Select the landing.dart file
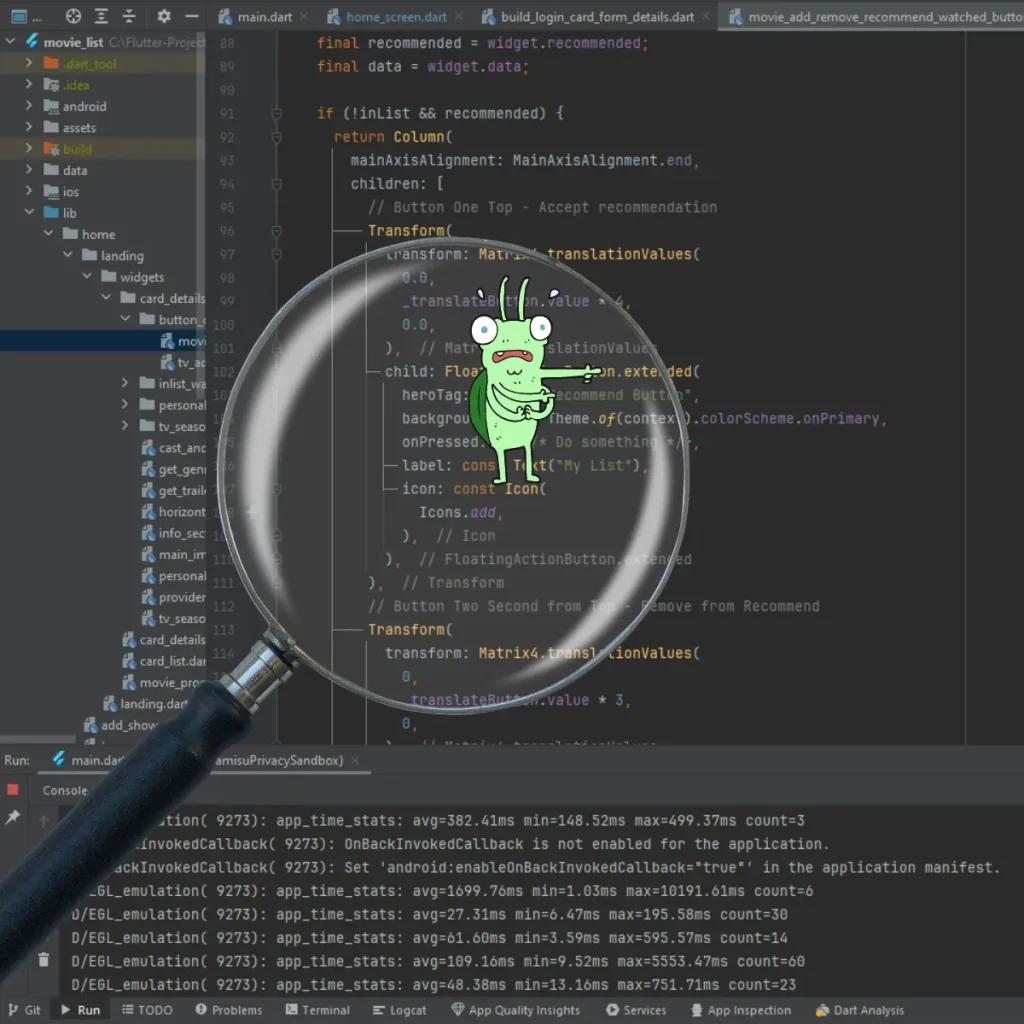This screenshot has width=1024, height=1024. point(145,703)
